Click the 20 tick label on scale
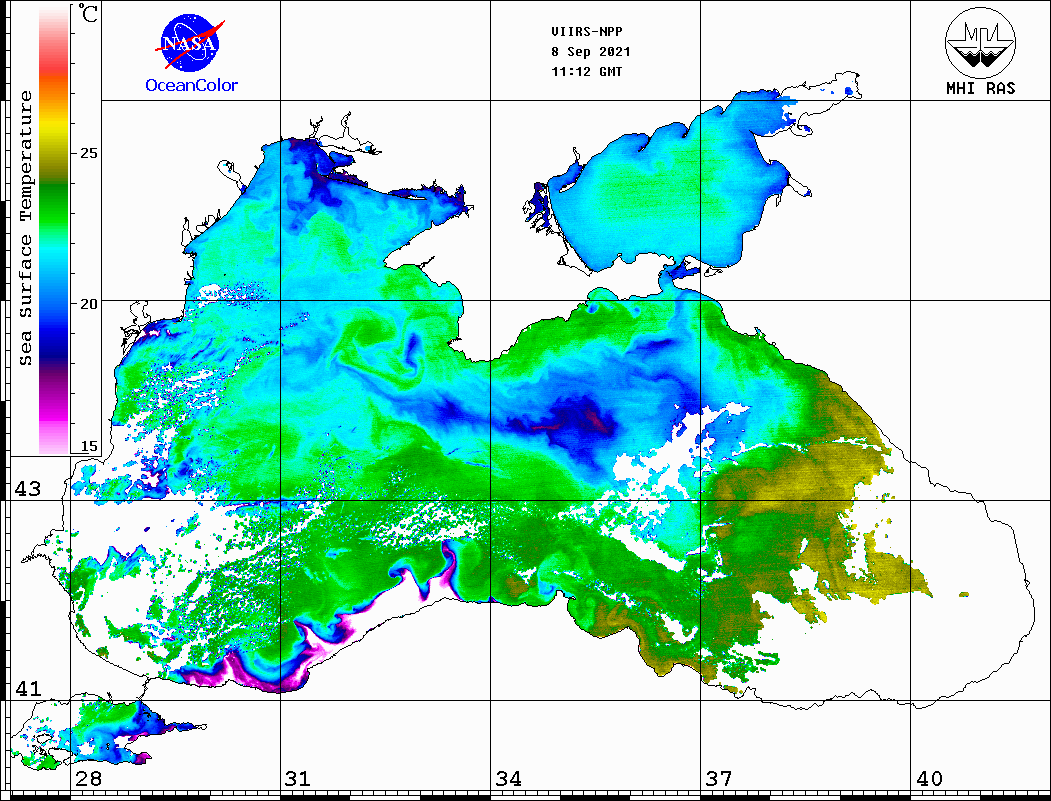The width and height of the screenshot is (1051, 801). tap(88, 304)
